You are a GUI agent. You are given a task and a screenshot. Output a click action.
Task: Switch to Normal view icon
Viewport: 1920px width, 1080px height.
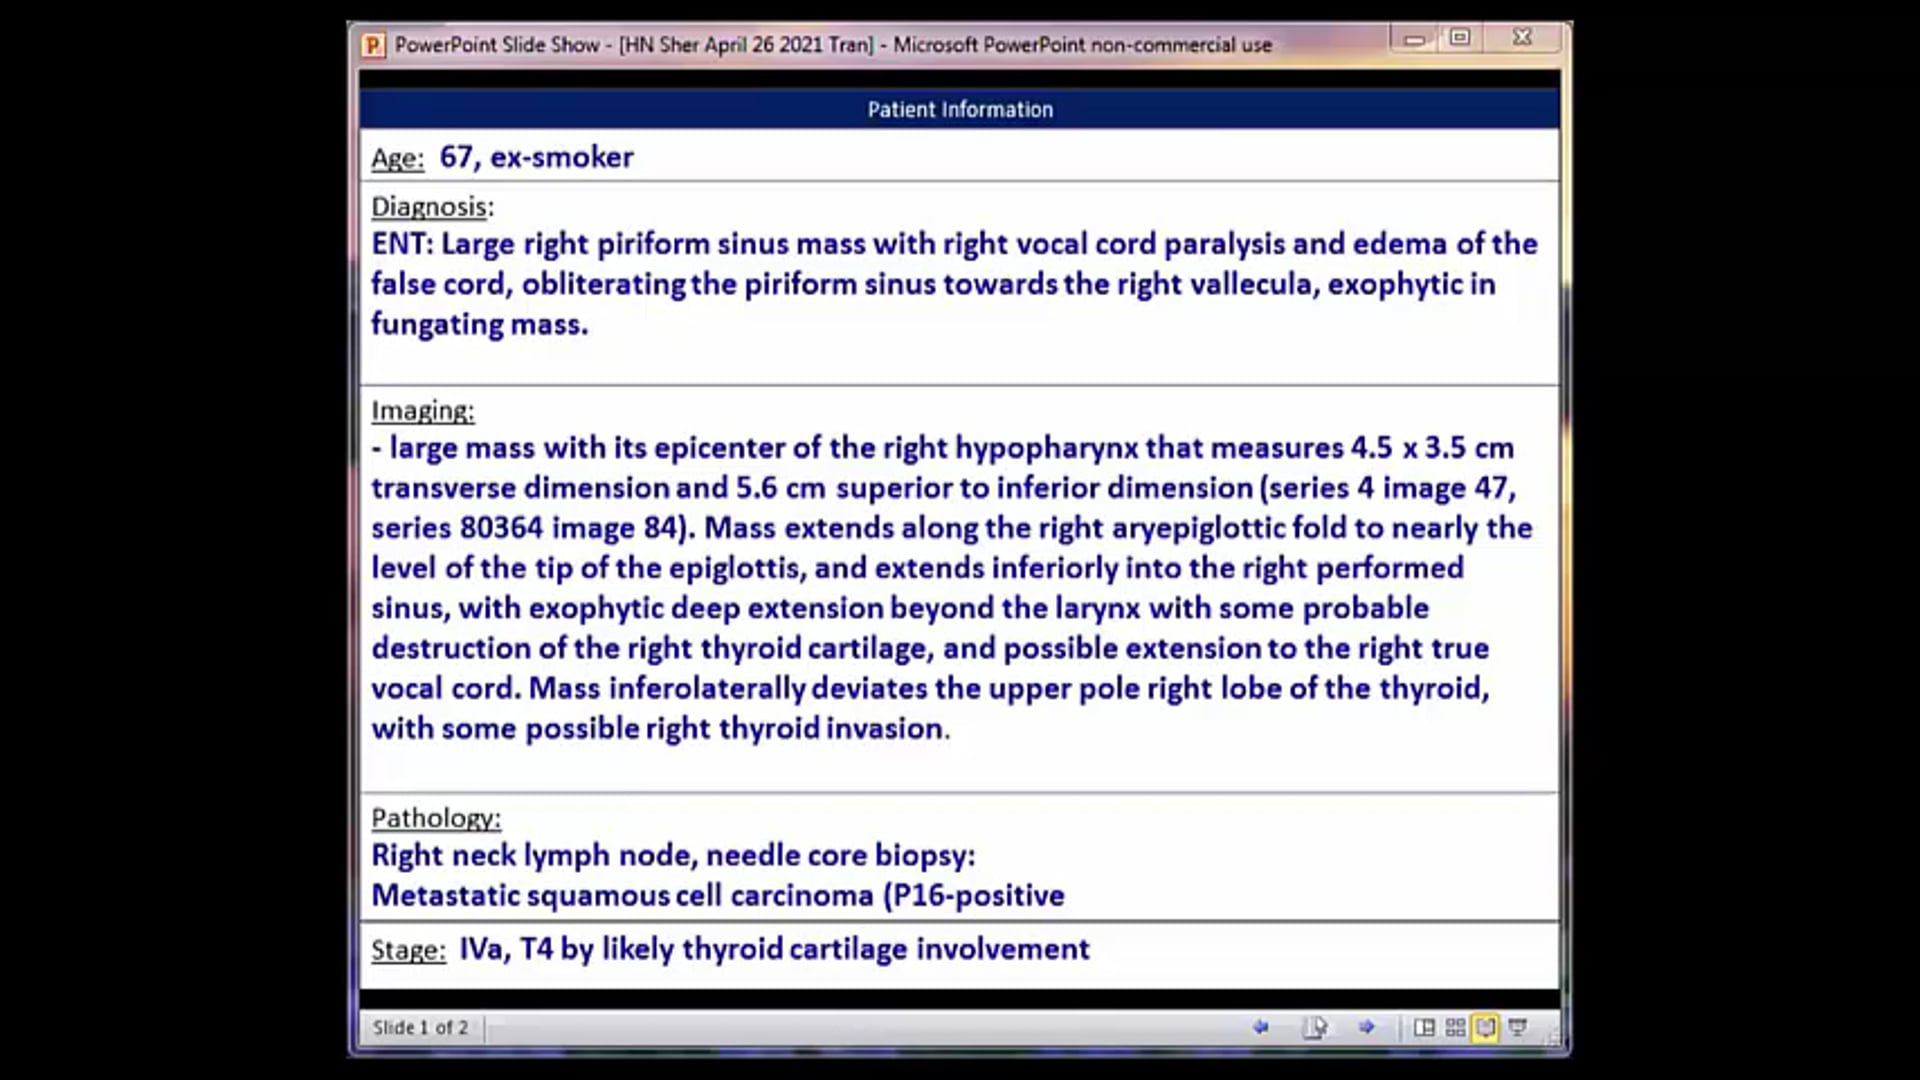[x=1424, y=1027]
